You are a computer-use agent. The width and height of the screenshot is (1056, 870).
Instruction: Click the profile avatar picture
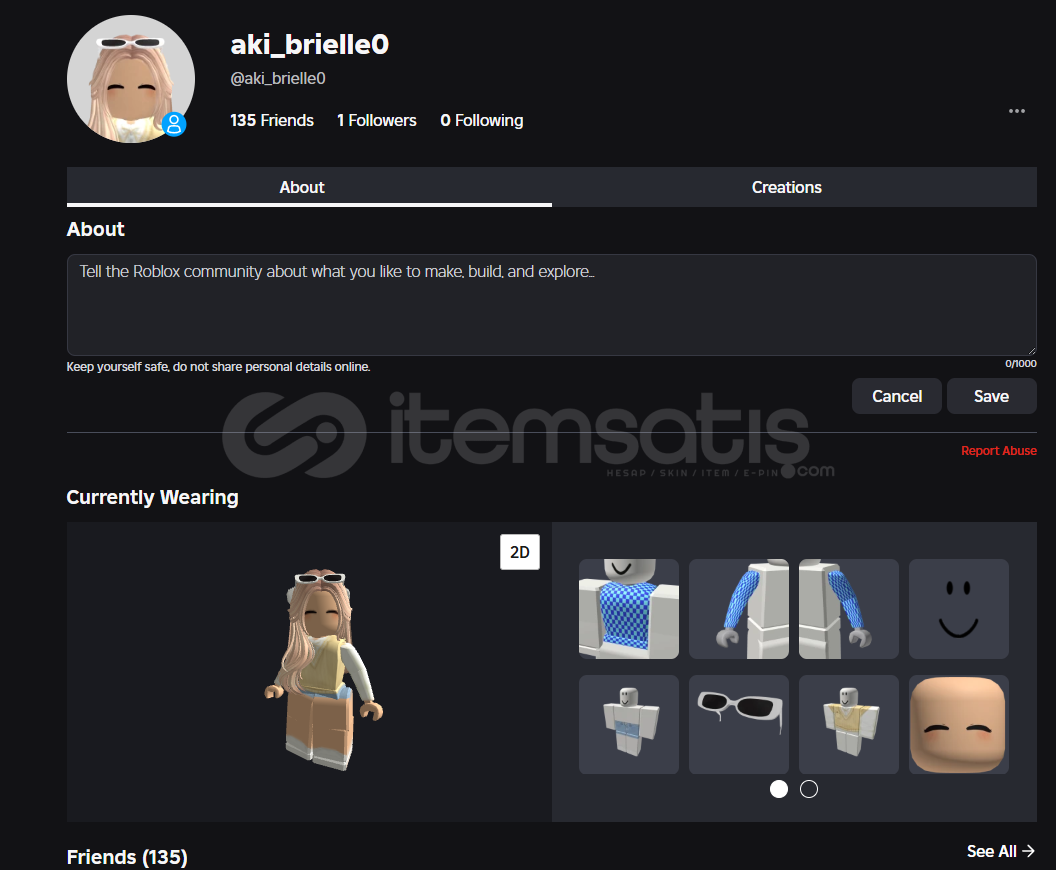point(130,79)
